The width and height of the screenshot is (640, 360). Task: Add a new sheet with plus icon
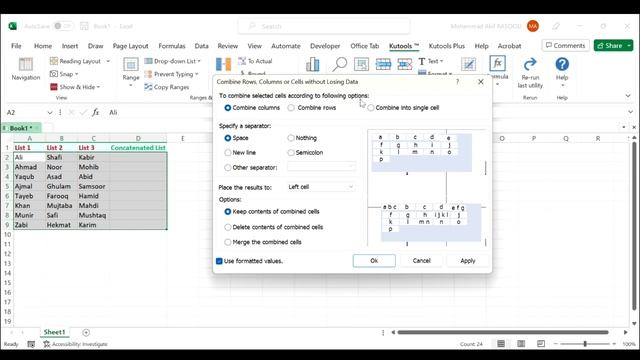click(86, 333)
